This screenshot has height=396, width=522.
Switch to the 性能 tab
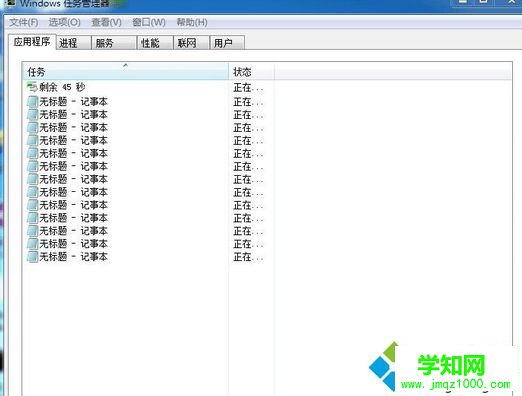(155, 43)
